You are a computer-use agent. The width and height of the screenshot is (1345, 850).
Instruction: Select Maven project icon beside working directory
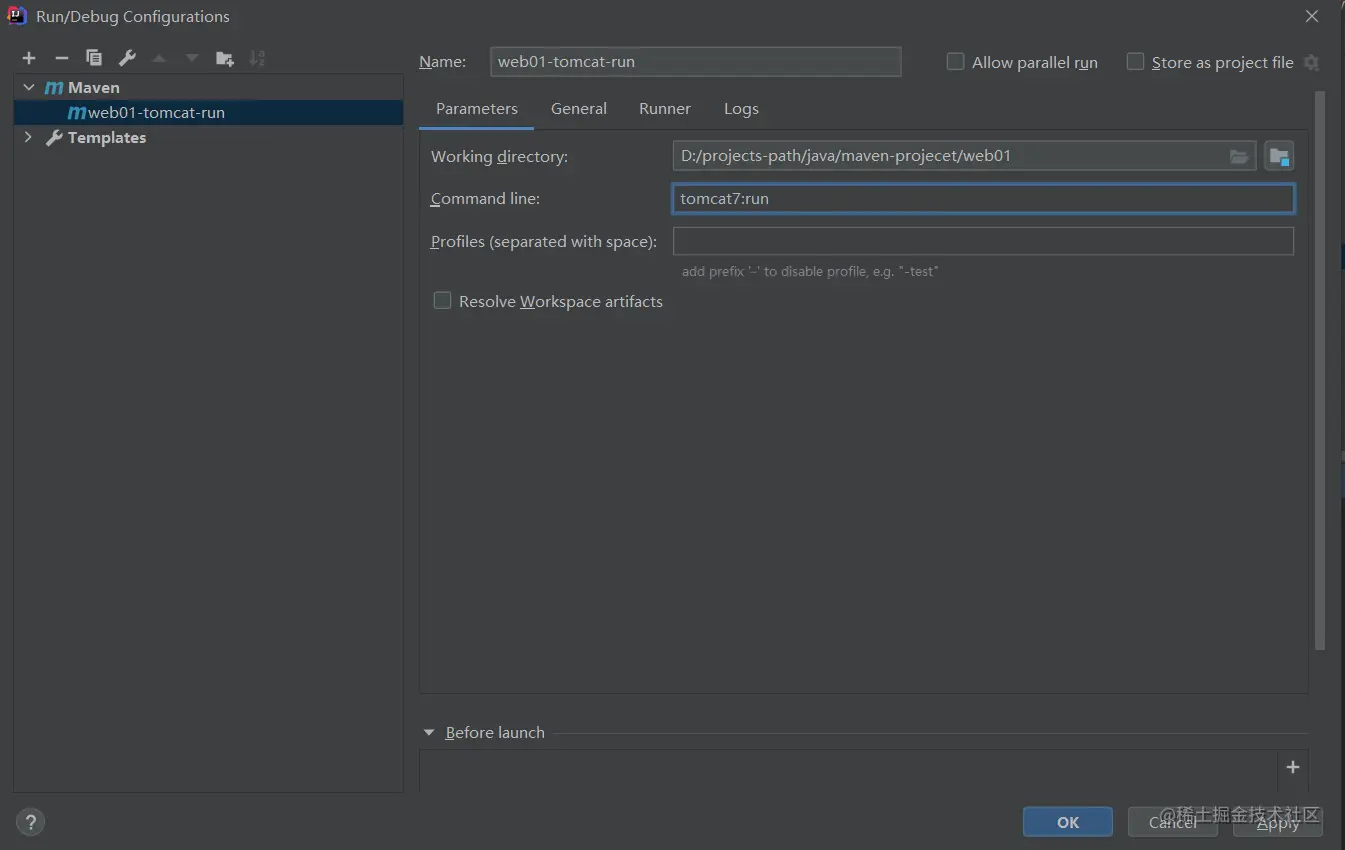click(1279, 156)
